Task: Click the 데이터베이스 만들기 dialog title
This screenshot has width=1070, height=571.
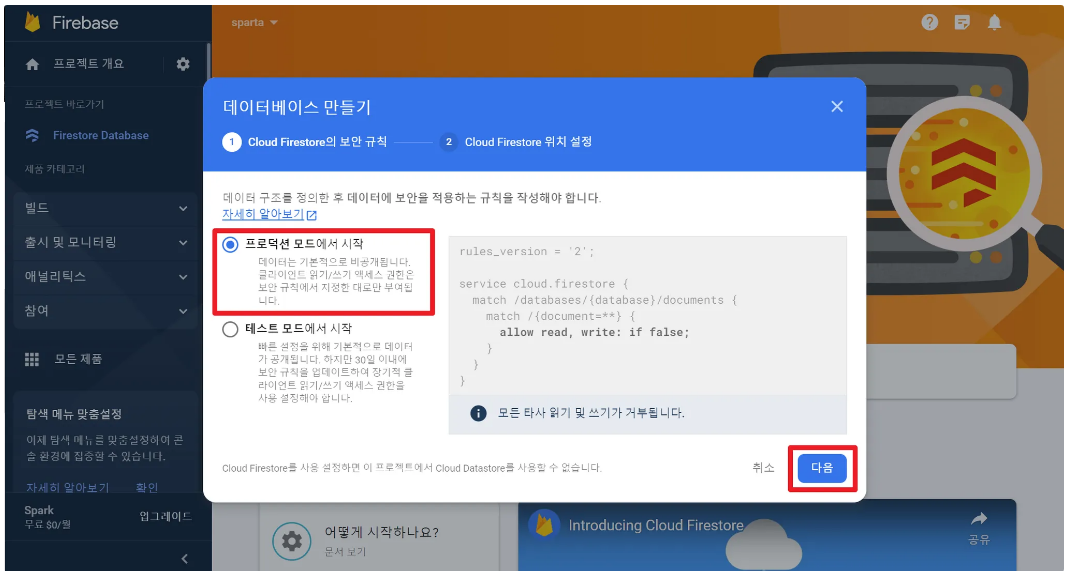Action: (297, 107)
